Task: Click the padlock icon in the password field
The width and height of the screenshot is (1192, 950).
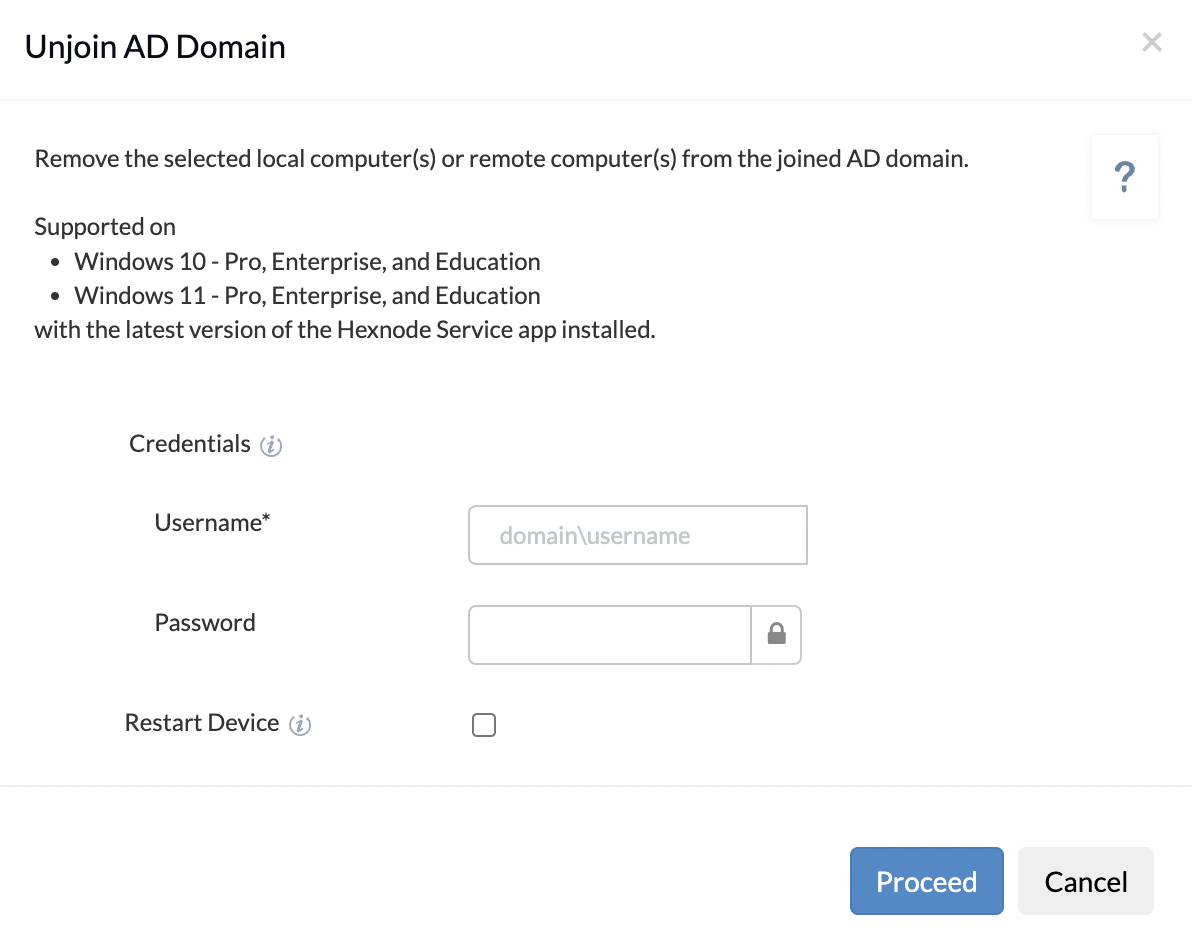Action: point(776,634)
